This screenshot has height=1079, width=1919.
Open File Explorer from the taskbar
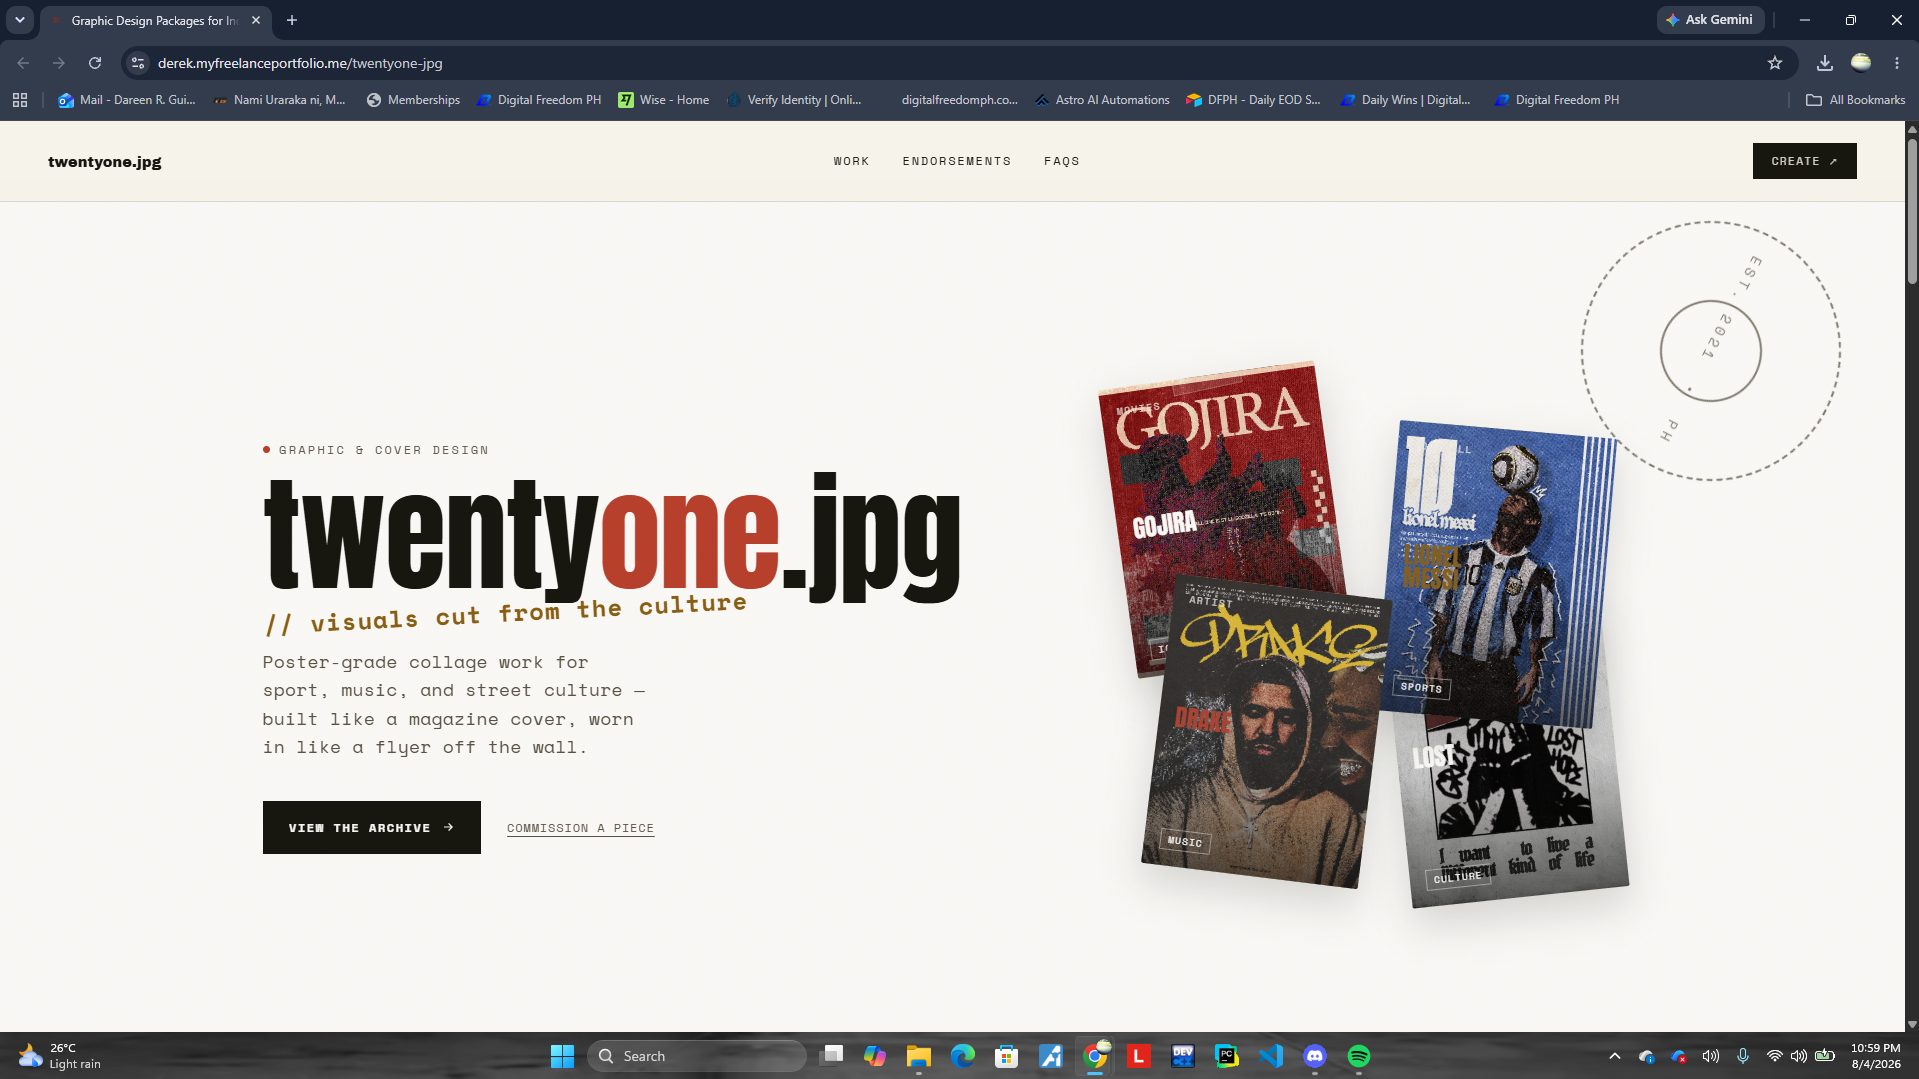click(x=919, y=1056)
